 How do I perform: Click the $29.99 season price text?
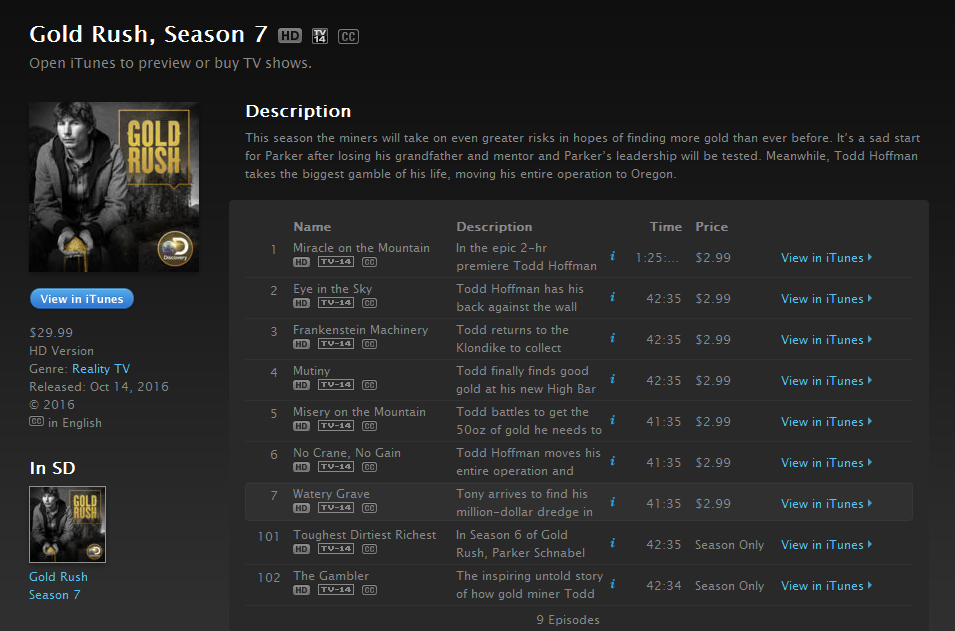point(51,333)
